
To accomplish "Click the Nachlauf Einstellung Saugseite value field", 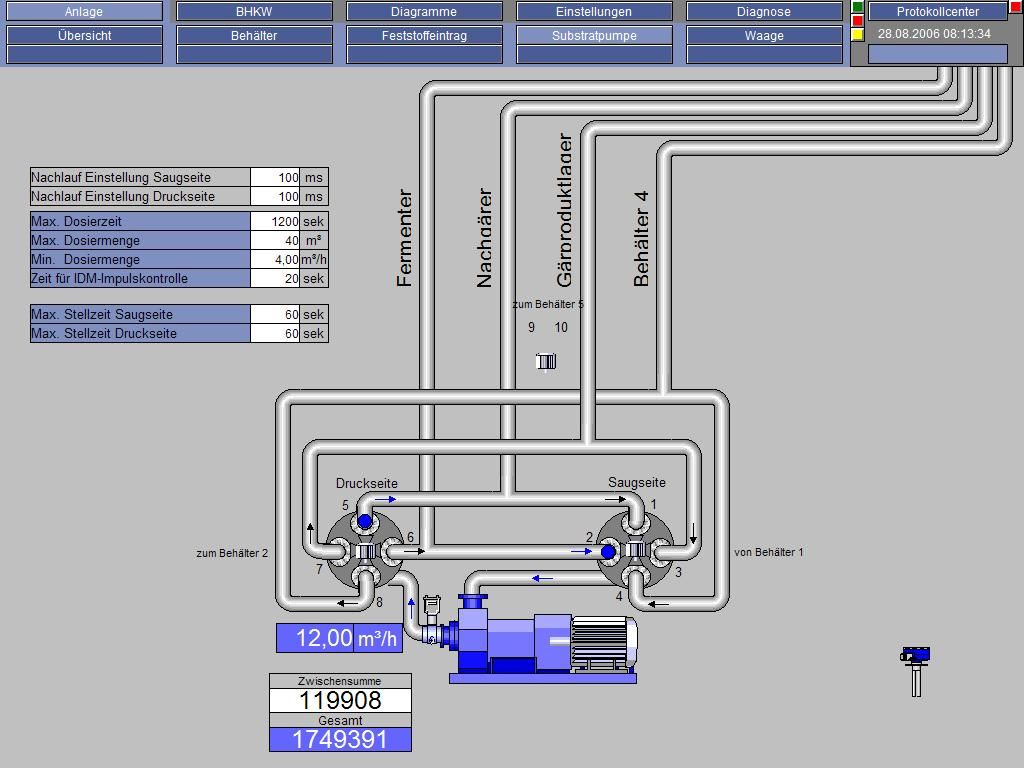I will coord(275,177).
